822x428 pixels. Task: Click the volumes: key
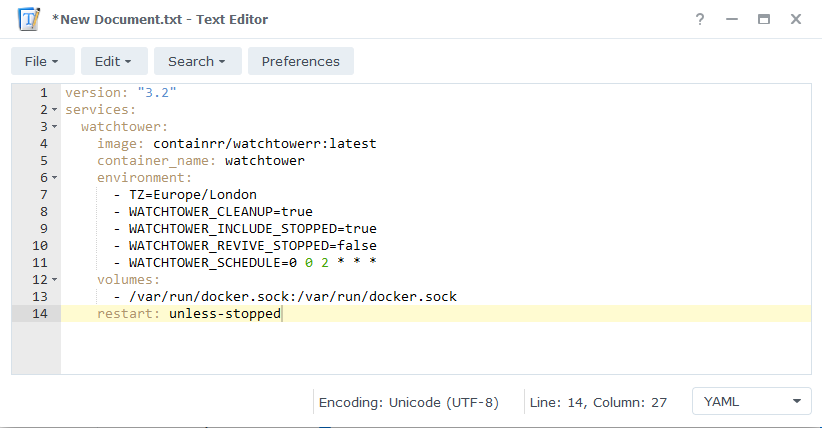click(128, 280)
